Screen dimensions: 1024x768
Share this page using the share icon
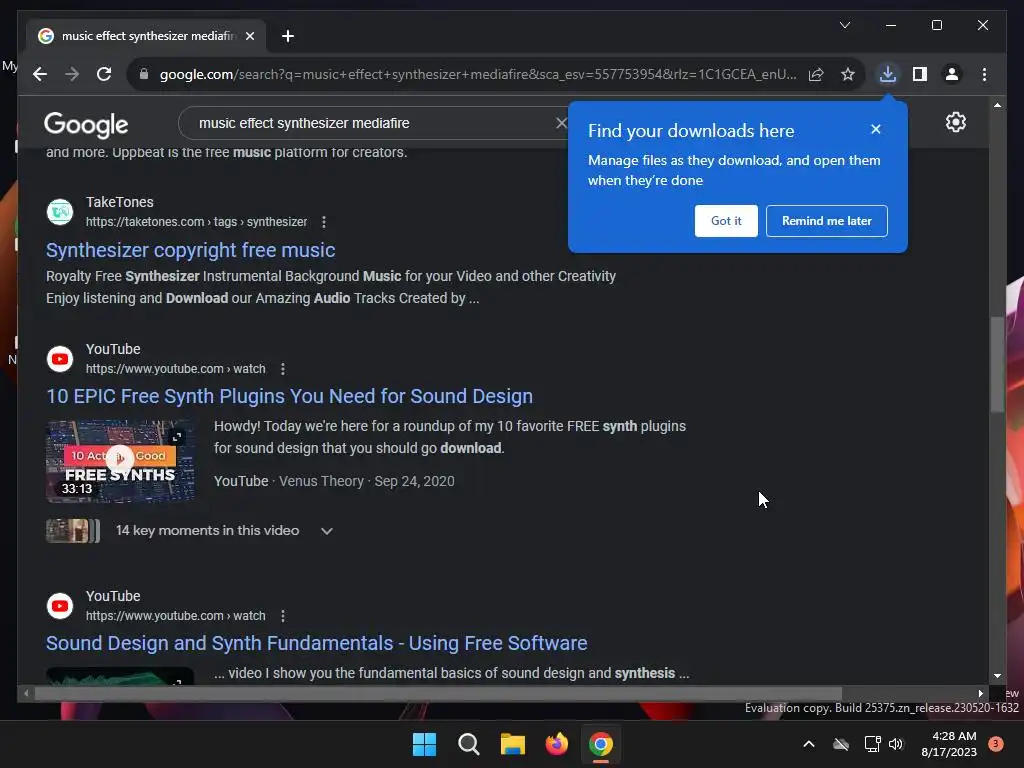point(816,74)
